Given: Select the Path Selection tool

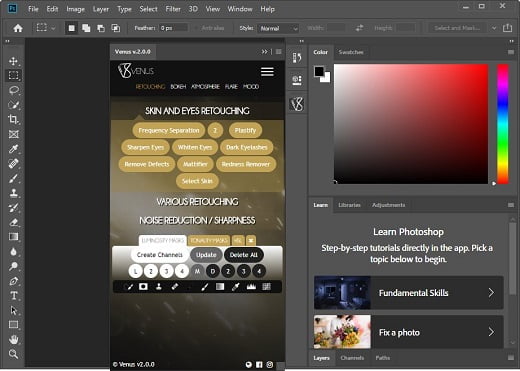Looking at the screenshot, I should tap(14, 310).
